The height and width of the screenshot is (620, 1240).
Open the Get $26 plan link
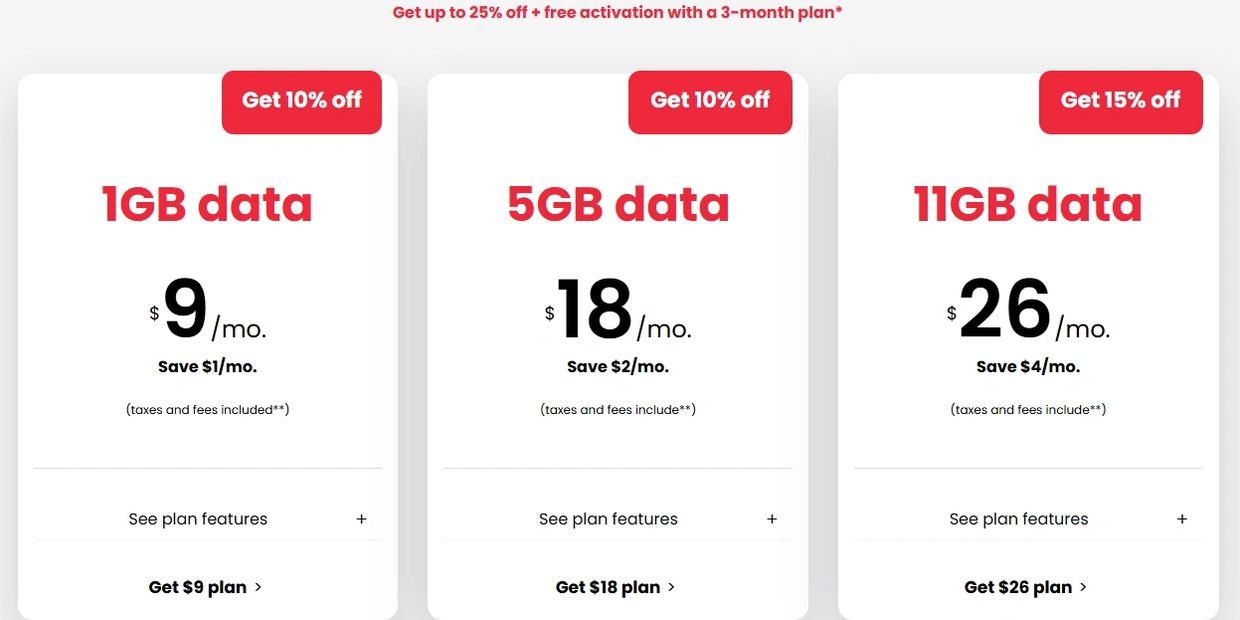pyautogui.click(x=1018, y=587)
